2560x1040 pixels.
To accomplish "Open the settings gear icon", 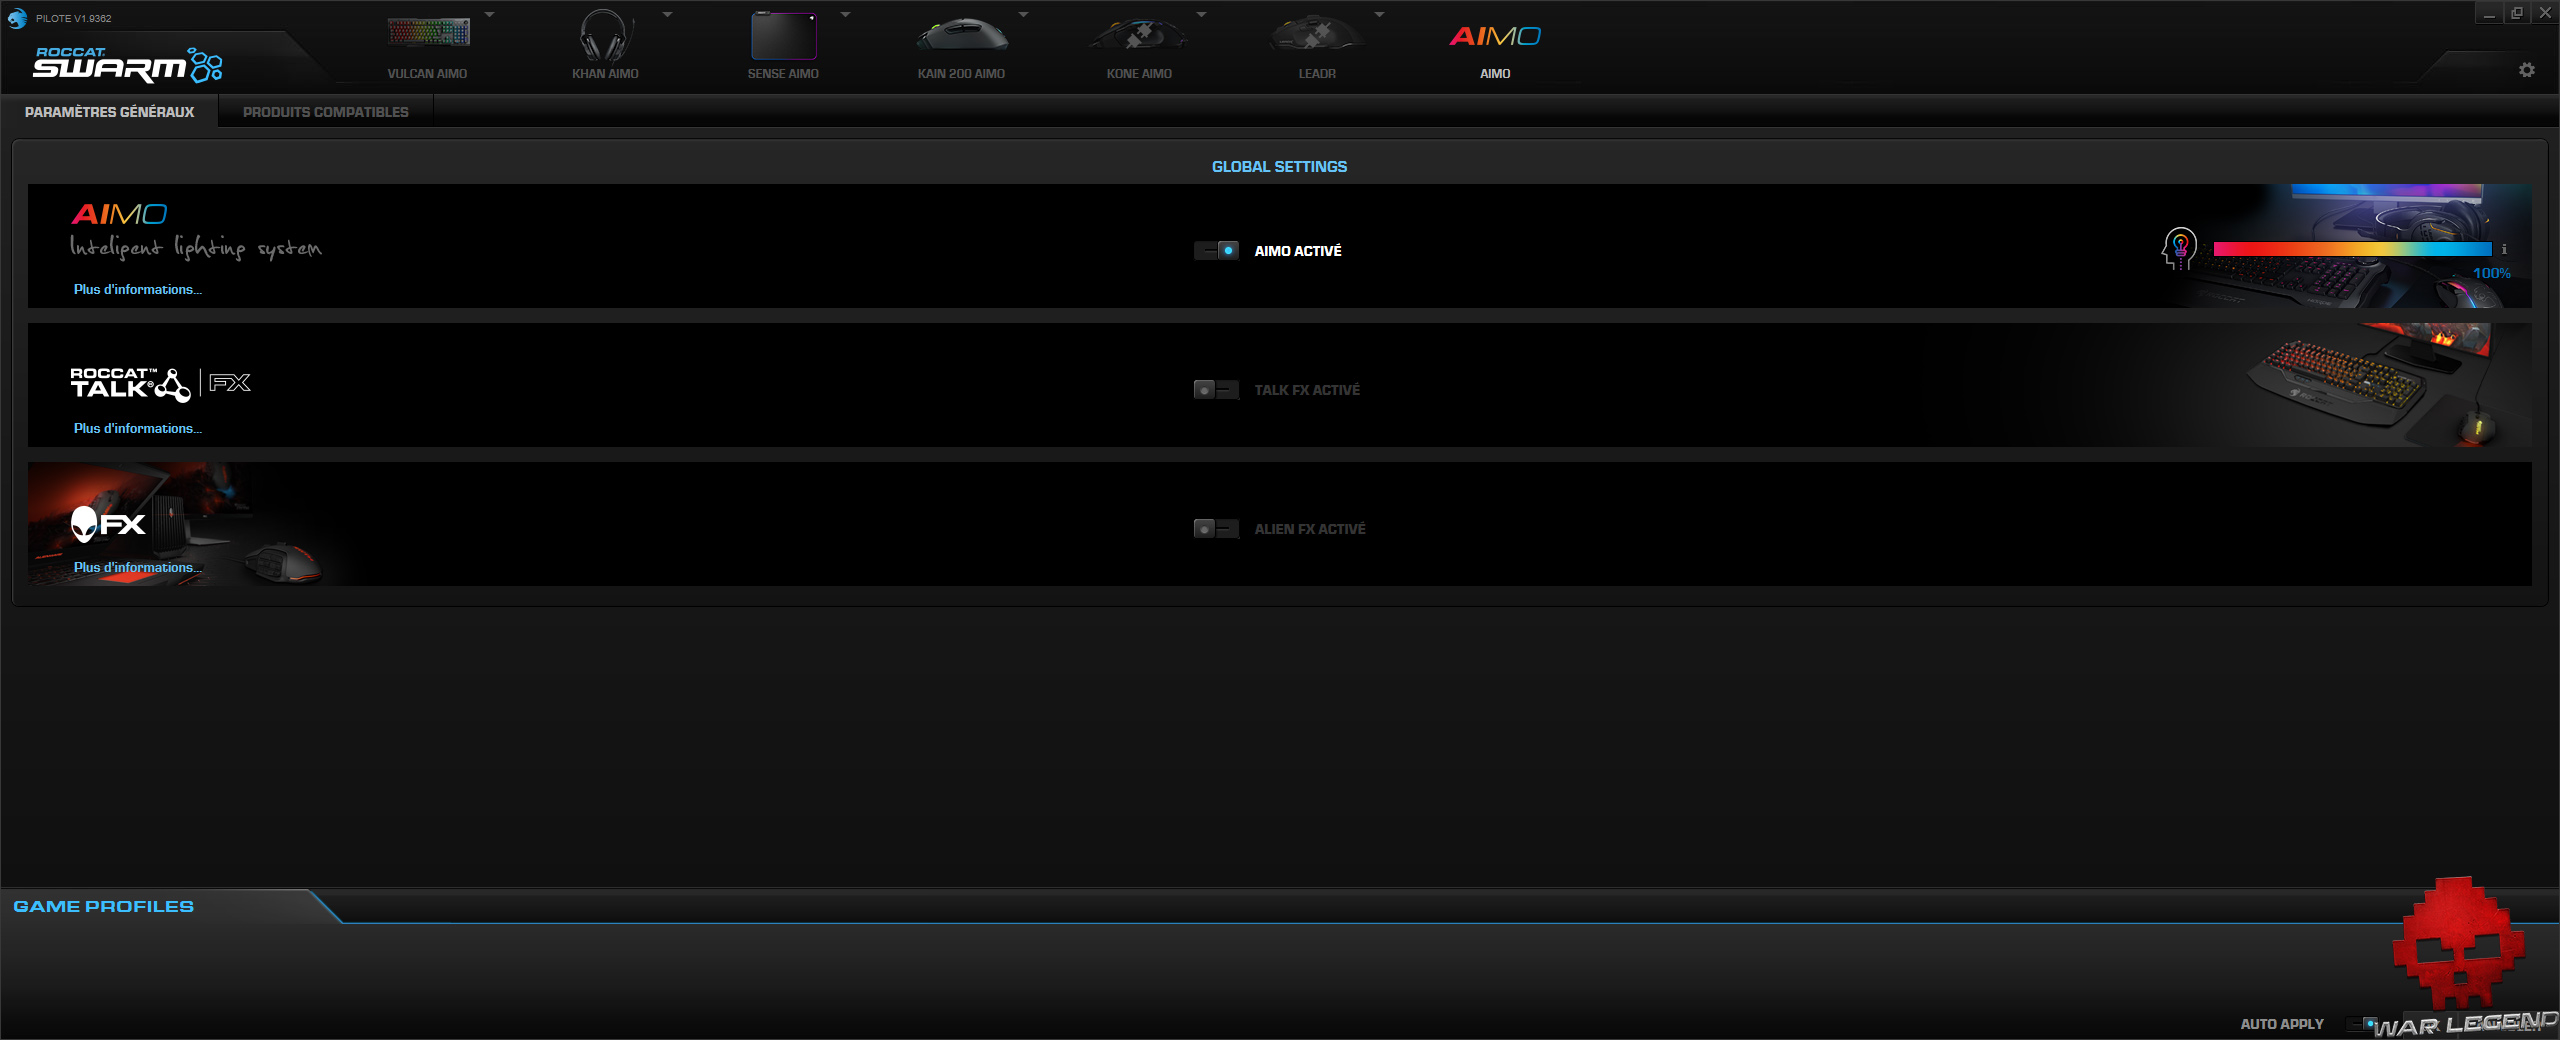I will point(2527,70).
